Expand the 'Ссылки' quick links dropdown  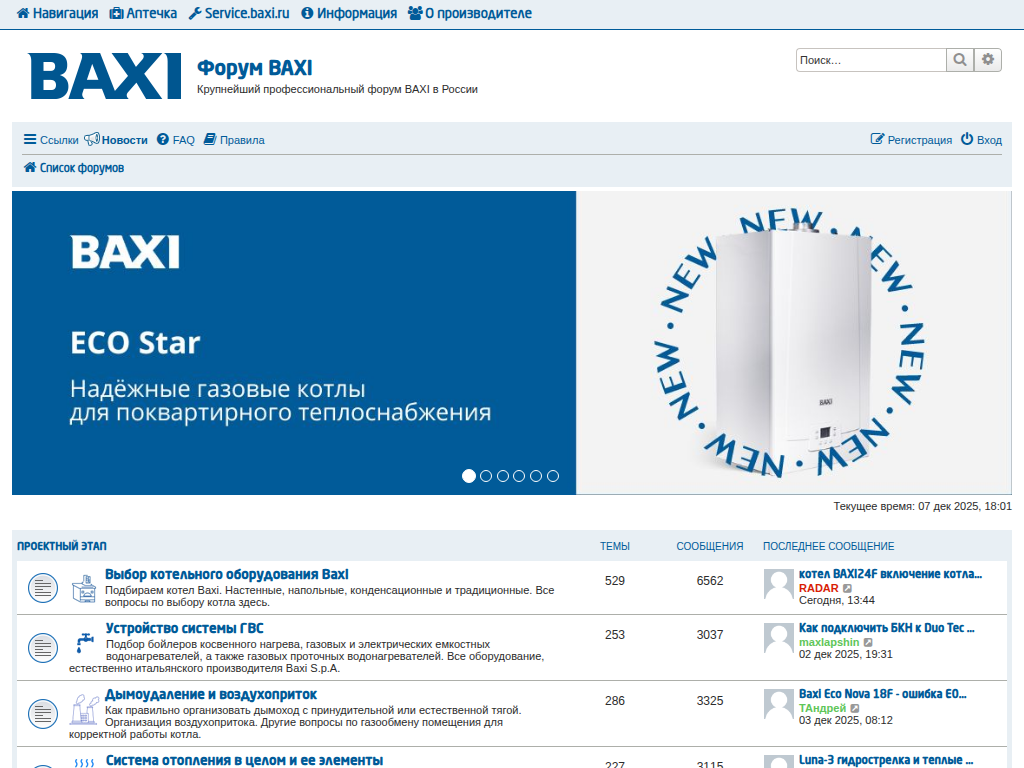pos(51,140)
